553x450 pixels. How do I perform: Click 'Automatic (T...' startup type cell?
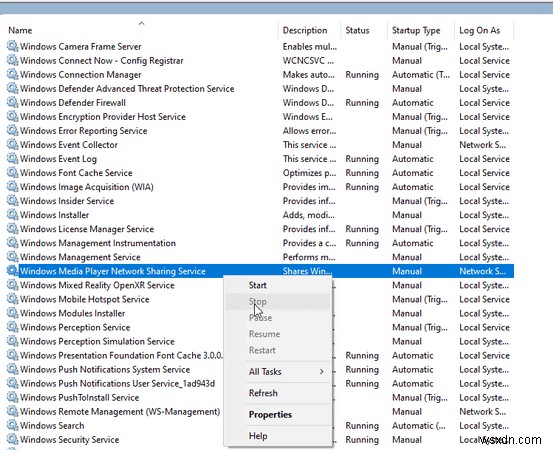[421, 75]
